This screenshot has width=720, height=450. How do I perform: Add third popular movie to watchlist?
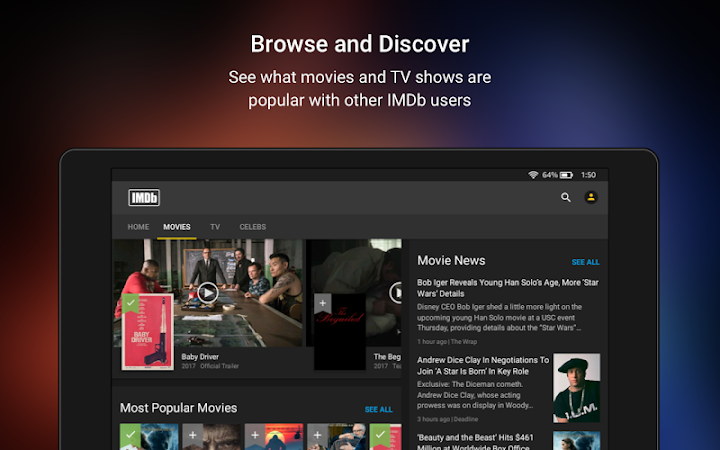pyautogui.click(x=255, y=434)
